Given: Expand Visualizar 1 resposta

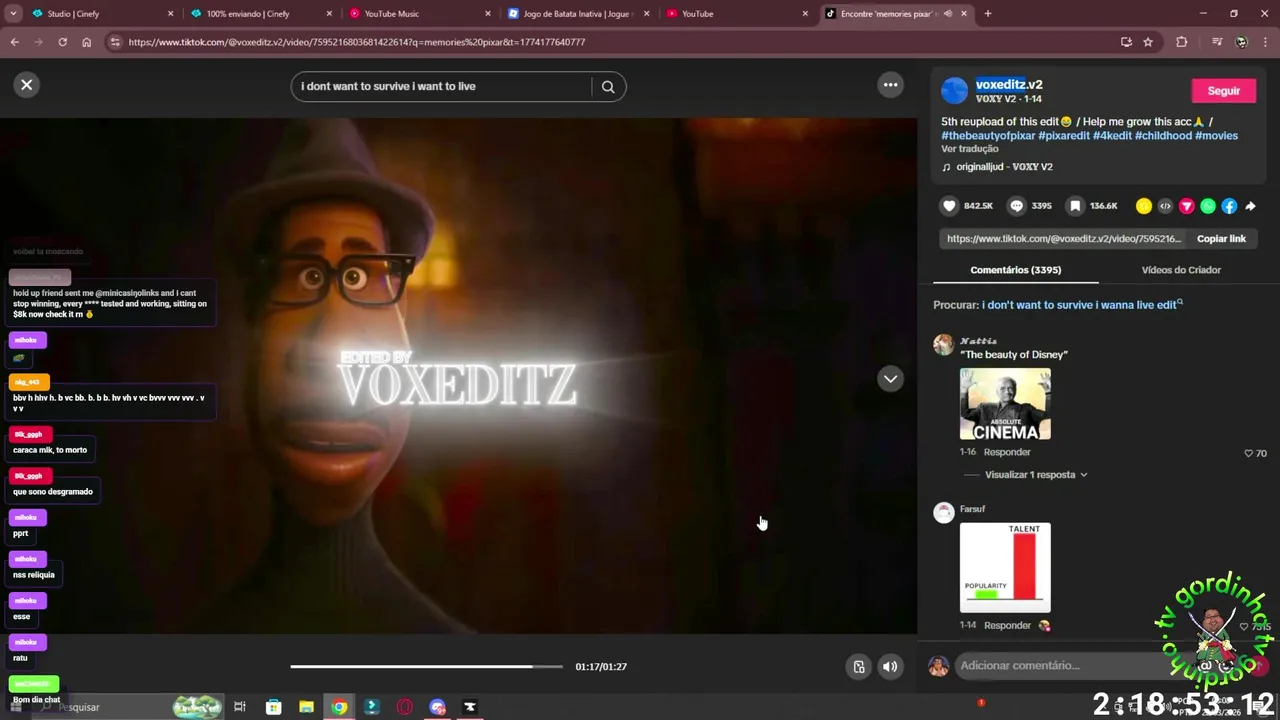Looking at the screenshot, I should (x=1036, y=475).
